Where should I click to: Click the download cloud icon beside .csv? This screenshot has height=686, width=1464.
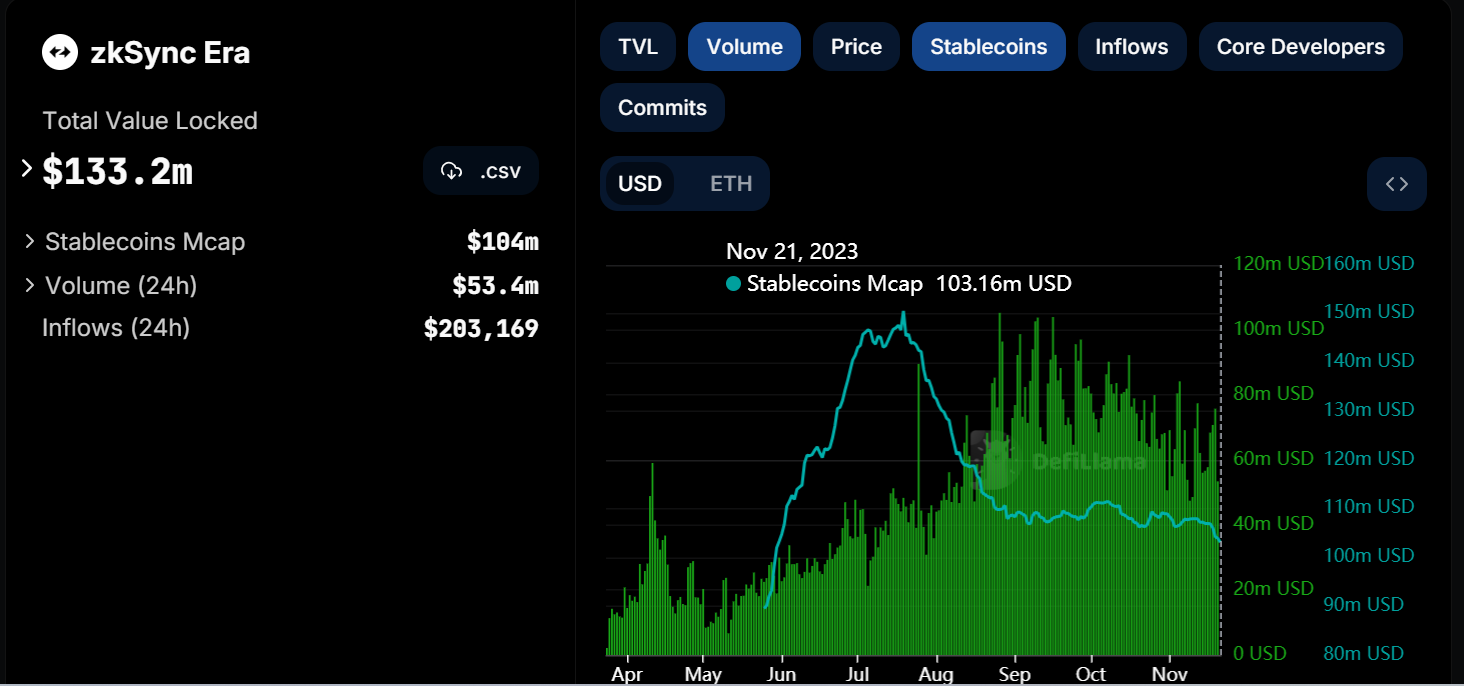[452, 171]
